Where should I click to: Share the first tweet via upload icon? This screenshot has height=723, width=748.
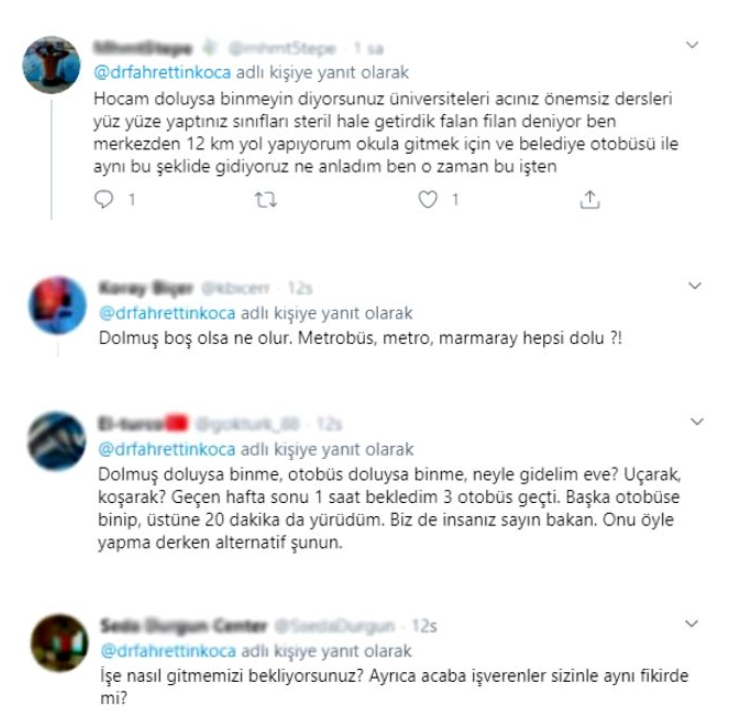pos(590,199)
